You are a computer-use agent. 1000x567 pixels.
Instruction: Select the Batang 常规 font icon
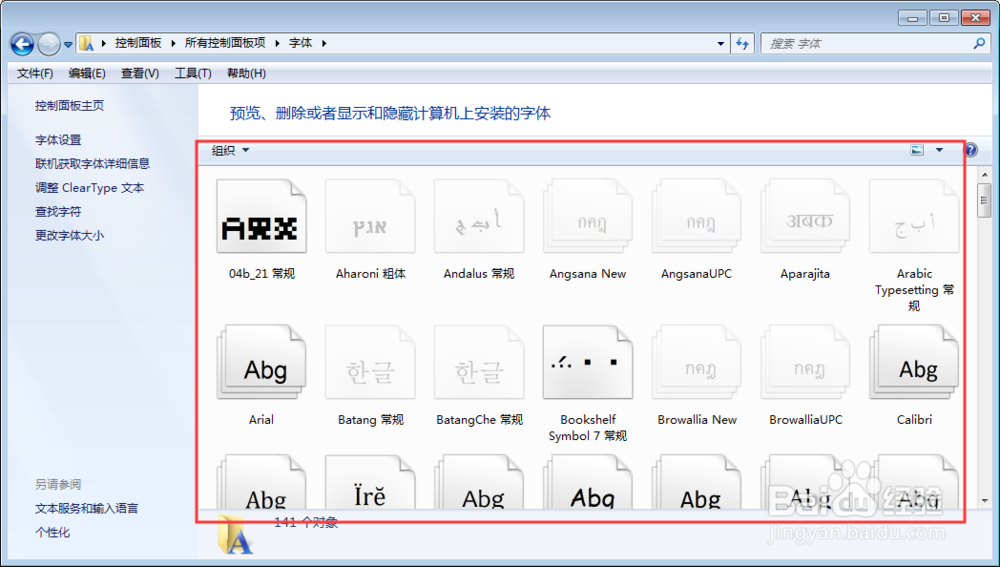point(370,362)
